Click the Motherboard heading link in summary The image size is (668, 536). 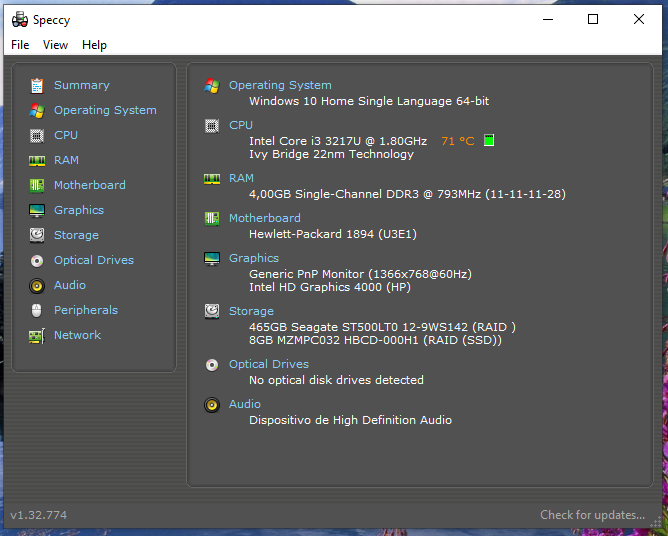pyautogui.click(x=265, y=218)
